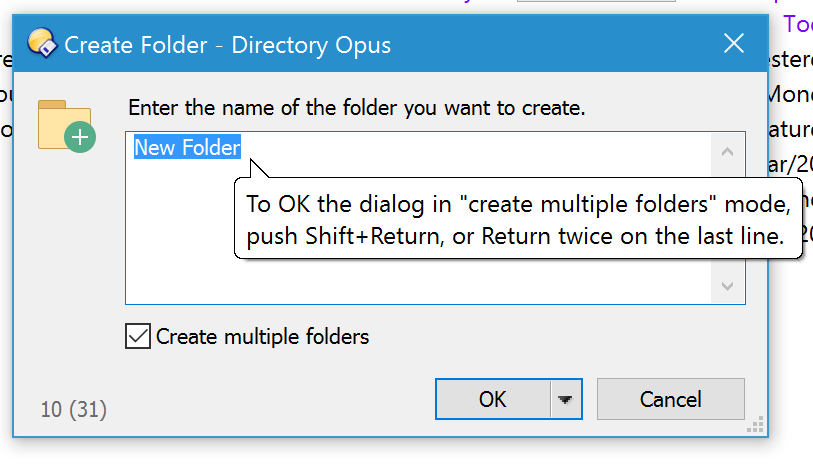Confirm folder creation with OK

(x=493, y=399)
